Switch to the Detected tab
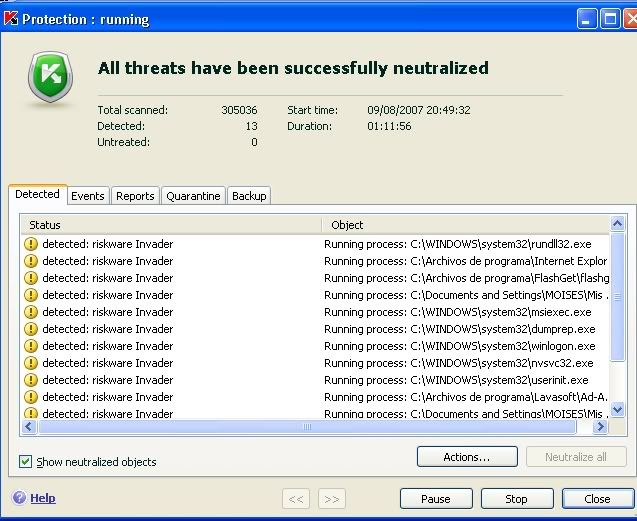 pyautogui.click(x=37, y=194)
